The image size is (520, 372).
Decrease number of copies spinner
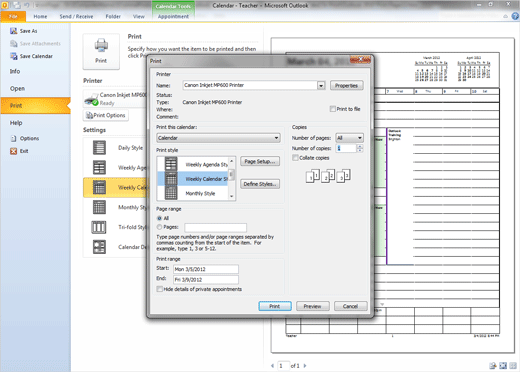[x=360, y=150]
